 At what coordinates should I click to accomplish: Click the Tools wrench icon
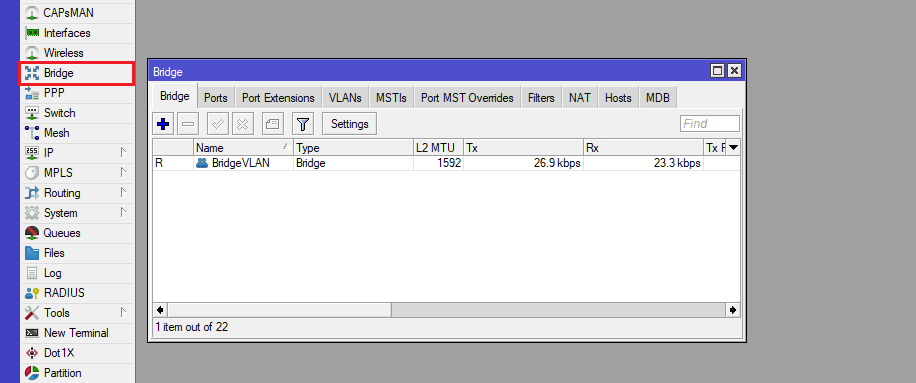point(32,313)
